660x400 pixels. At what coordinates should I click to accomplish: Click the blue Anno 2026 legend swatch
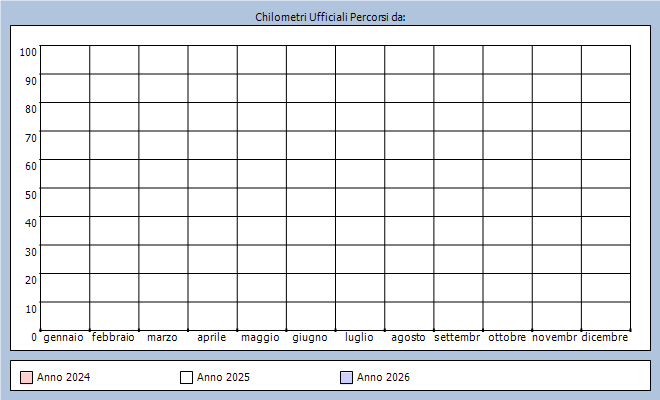tap(346, 378)
